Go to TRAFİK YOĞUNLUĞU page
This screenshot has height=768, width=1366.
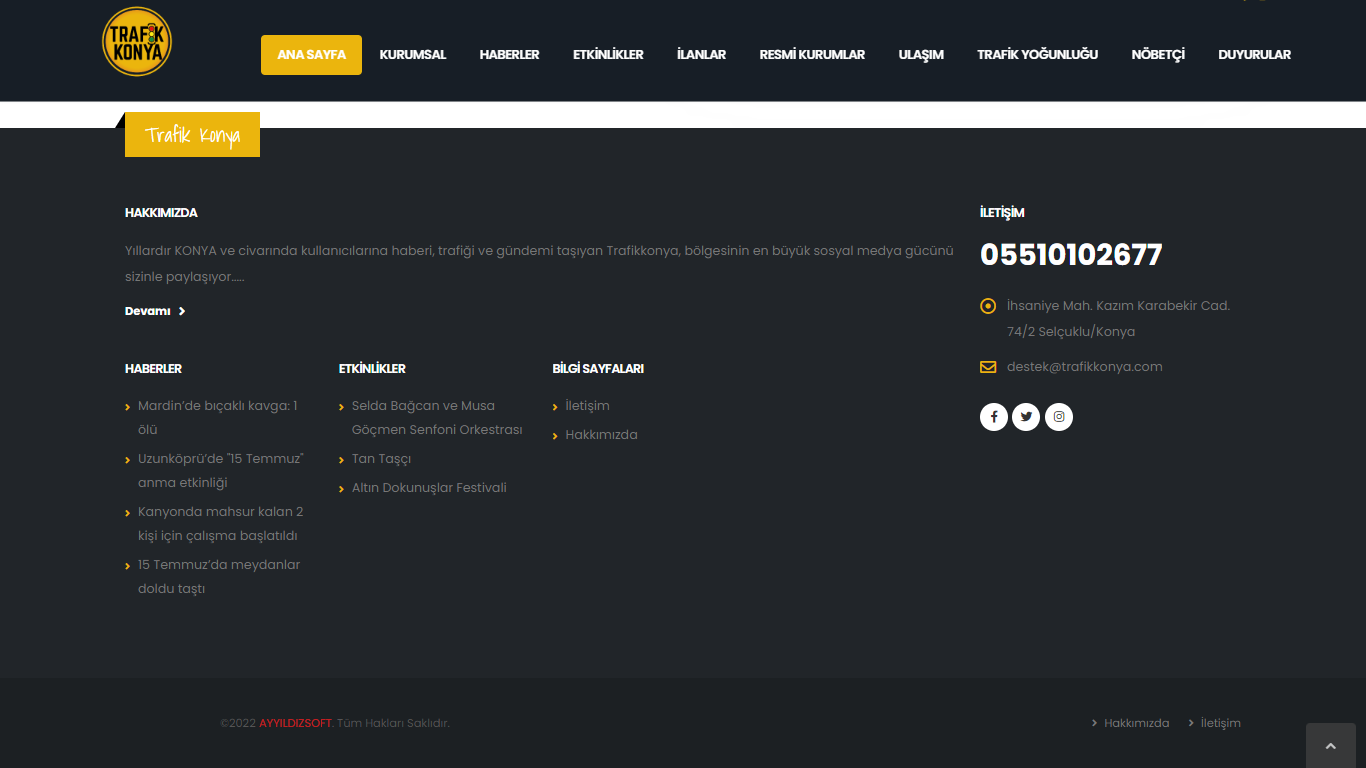1037,55
